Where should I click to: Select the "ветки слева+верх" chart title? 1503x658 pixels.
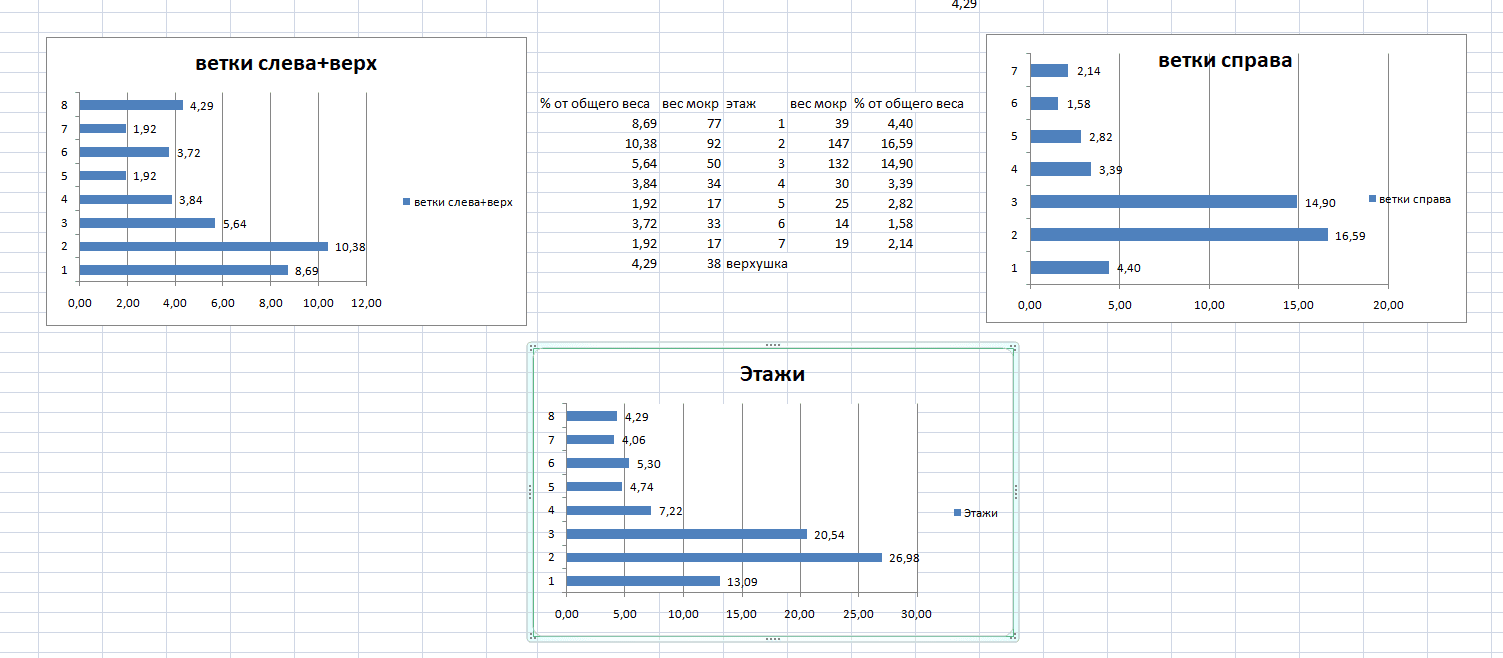pos(286,64)
